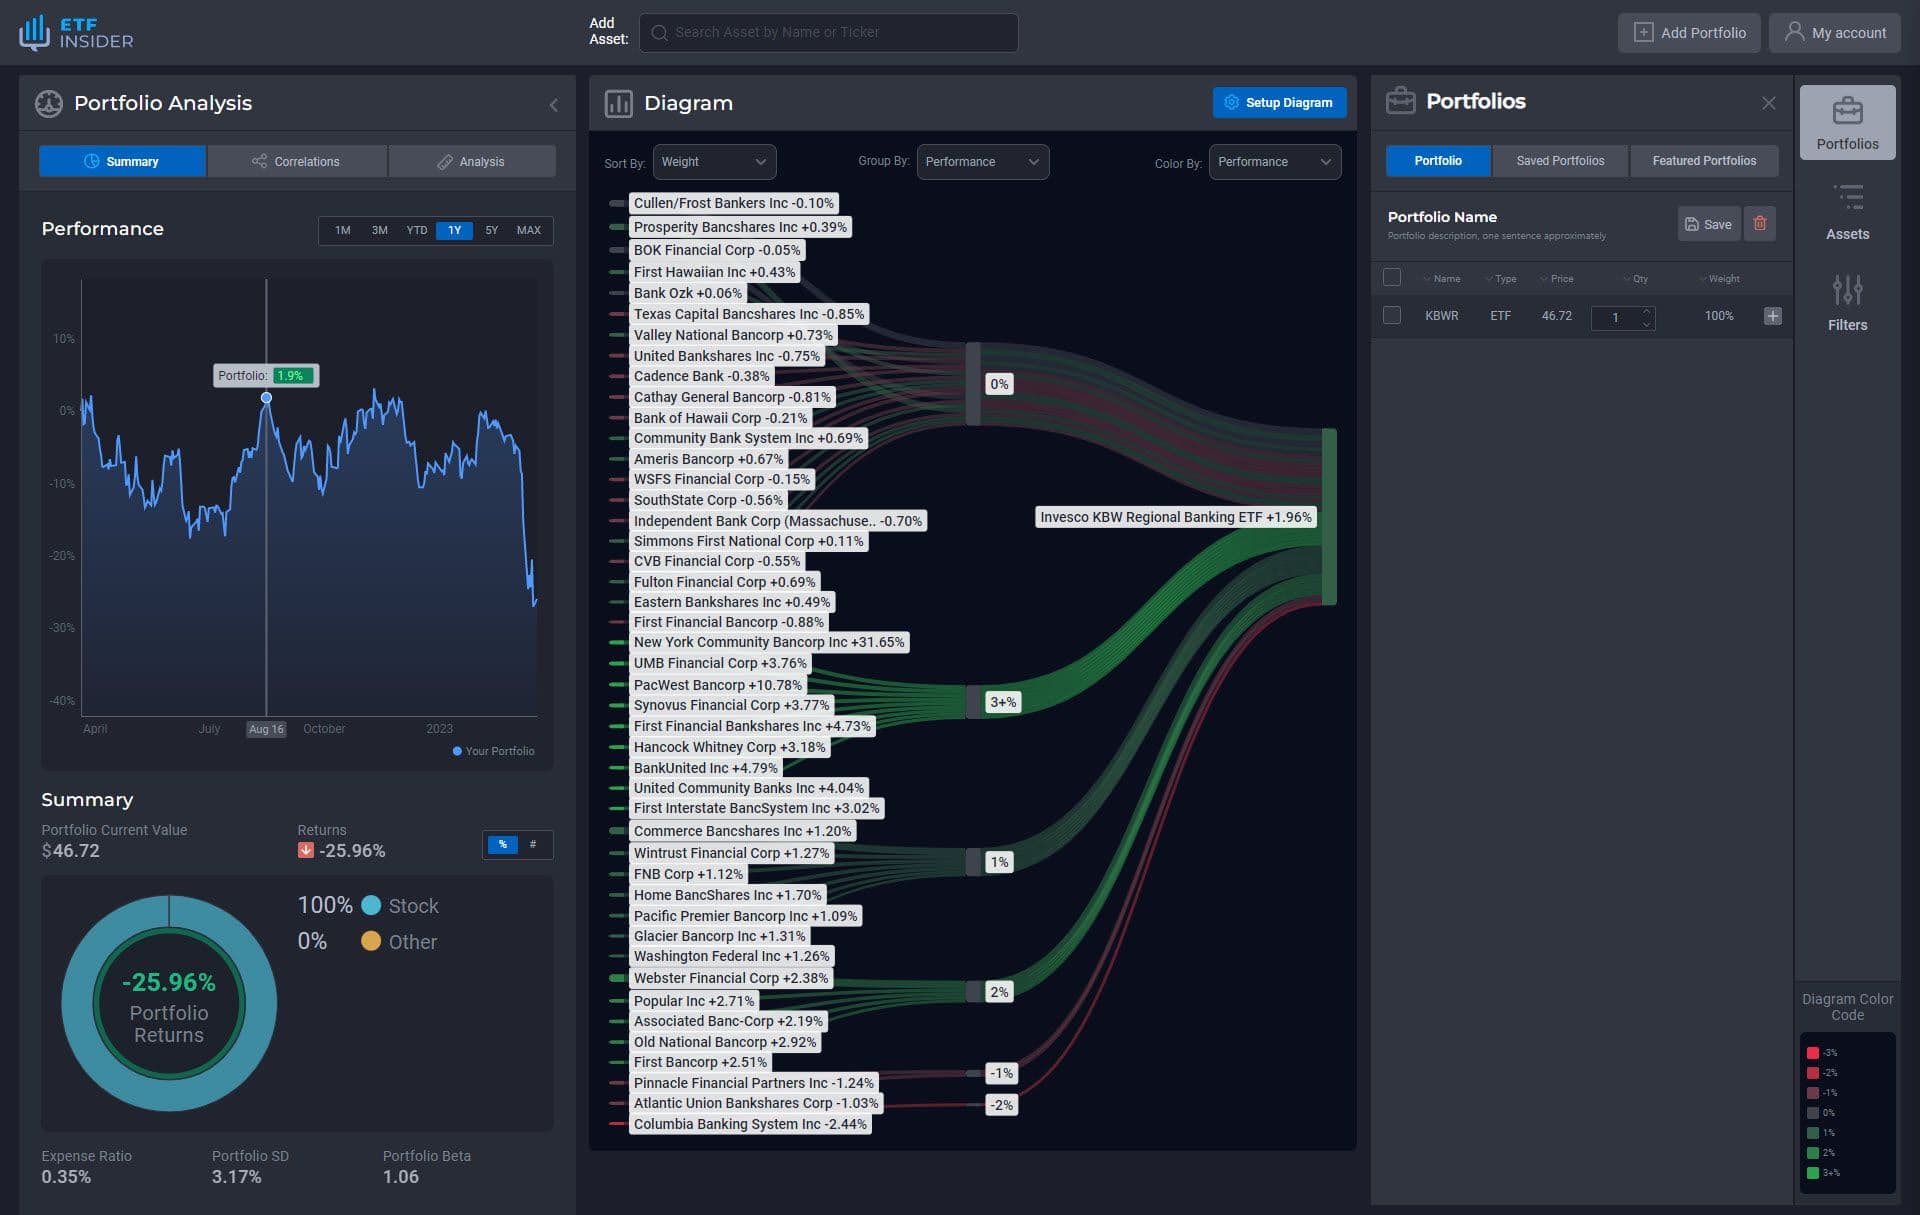Open the Group By Performance dropdown
Image resolution: width=1920 pixels, height=1215 pixels.
tap(982, 162)
